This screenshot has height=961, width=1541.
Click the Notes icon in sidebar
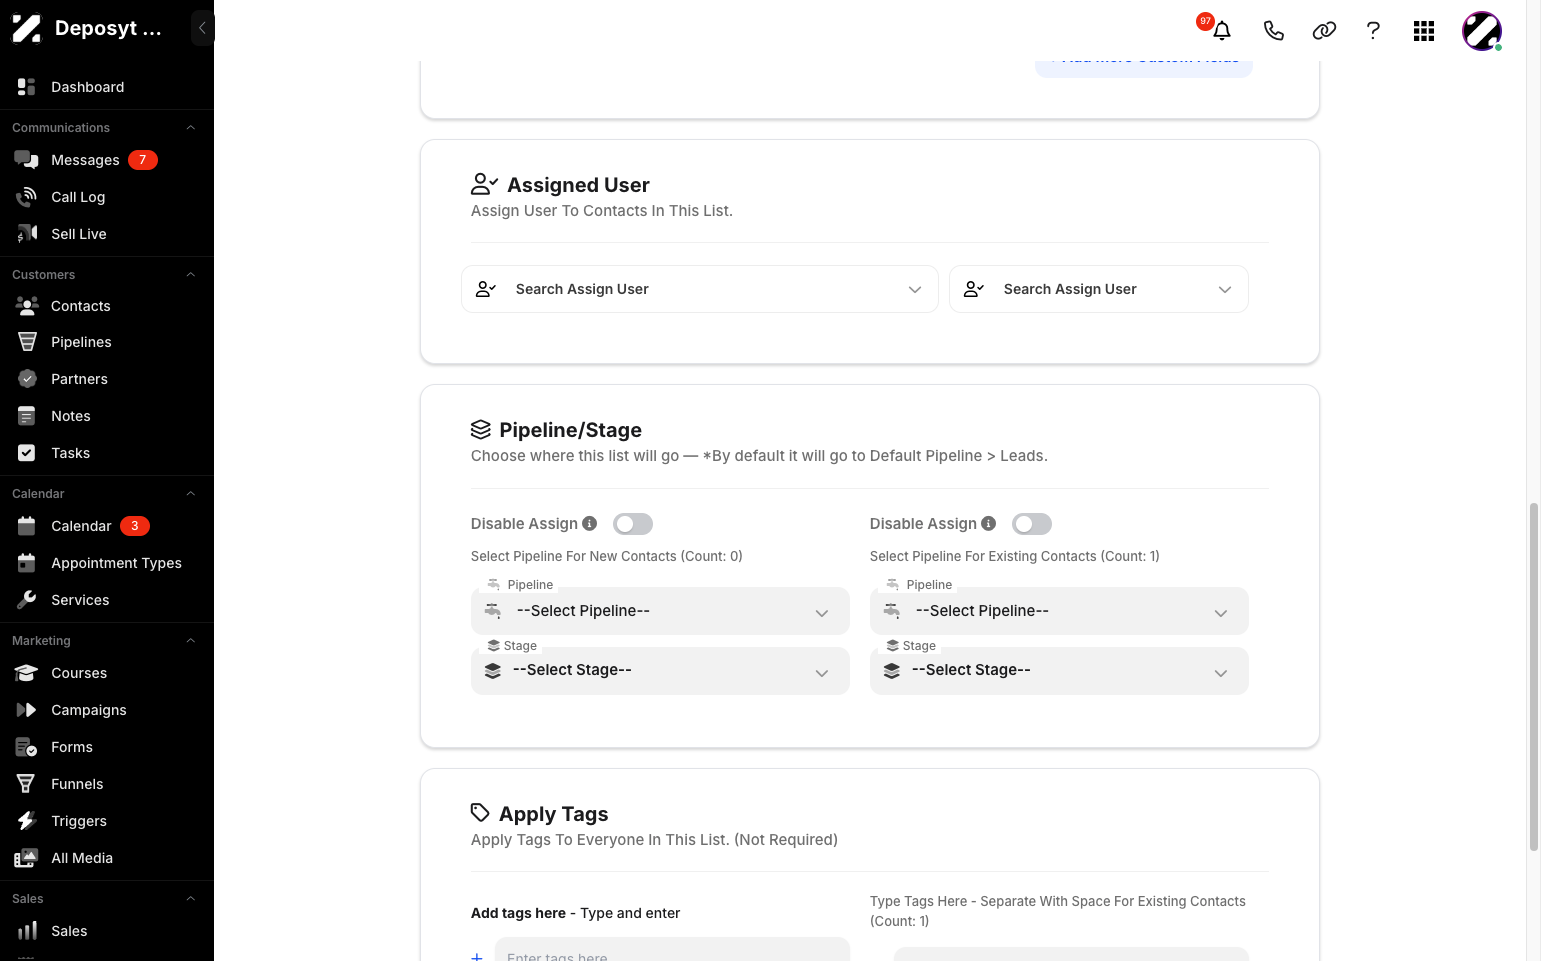click(27, 416)
